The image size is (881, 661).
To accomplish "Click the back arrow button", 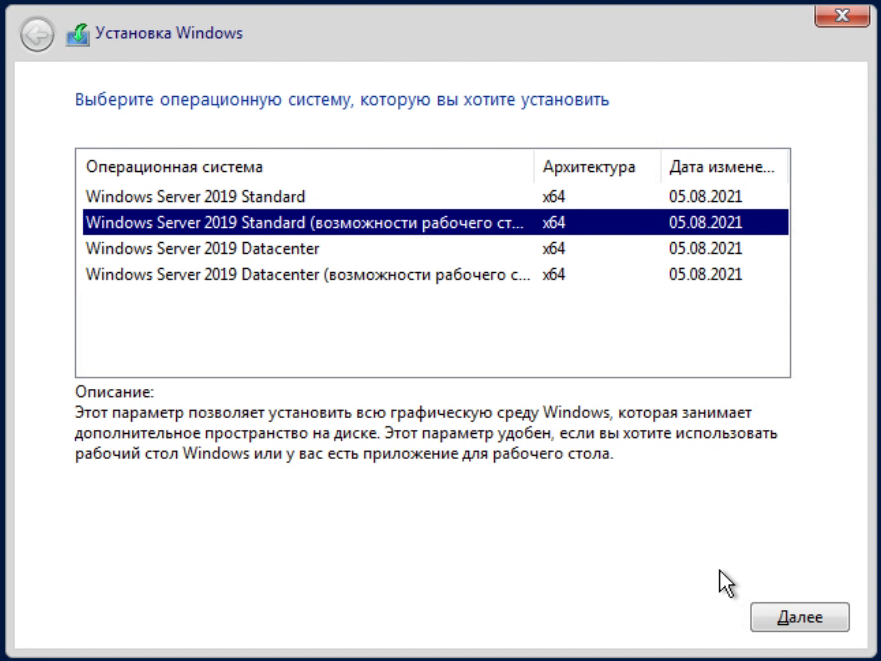I will (x=37, y=35).
